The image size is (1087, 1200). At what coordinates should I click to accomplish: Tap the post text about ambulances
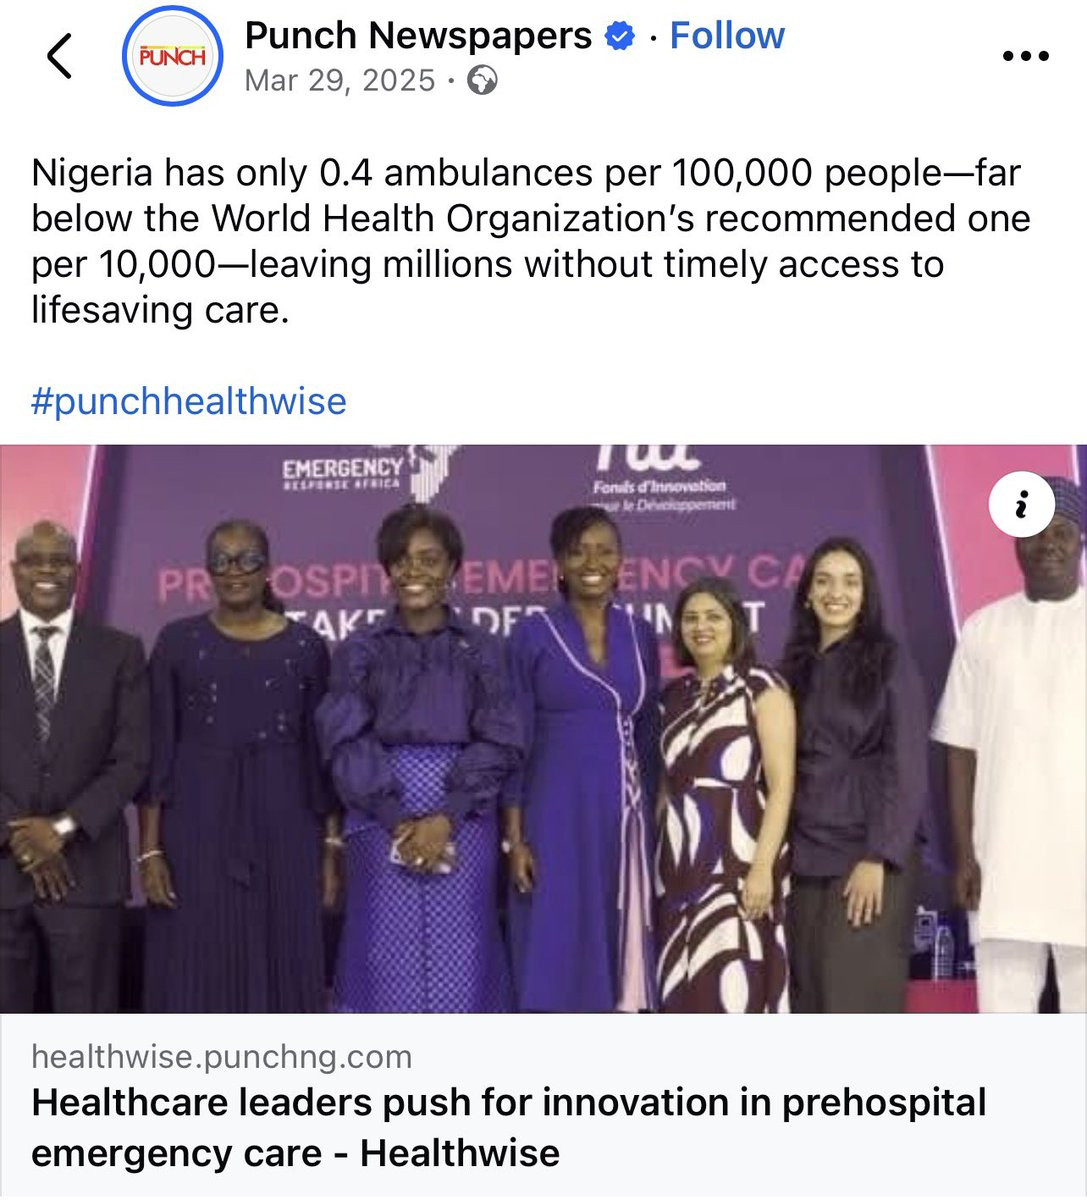pos(530,241)
